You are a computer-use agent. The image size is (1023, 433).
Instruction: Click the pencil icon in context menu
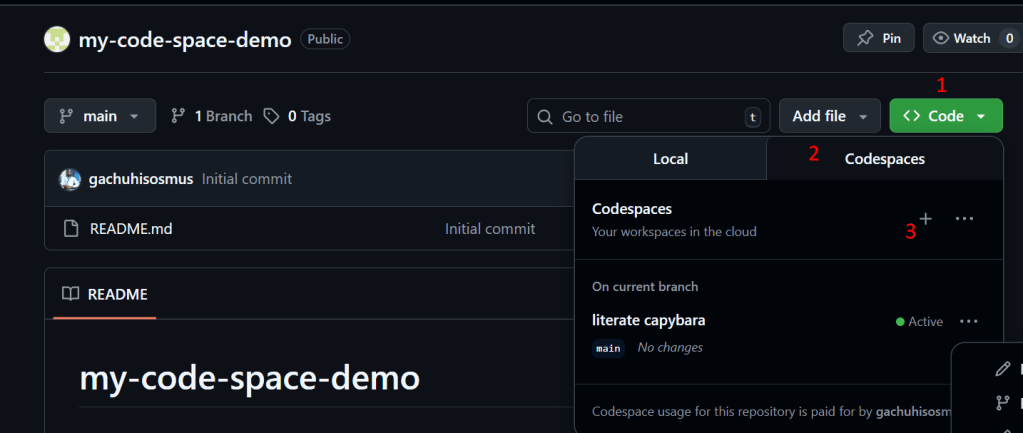[1002, 369]
